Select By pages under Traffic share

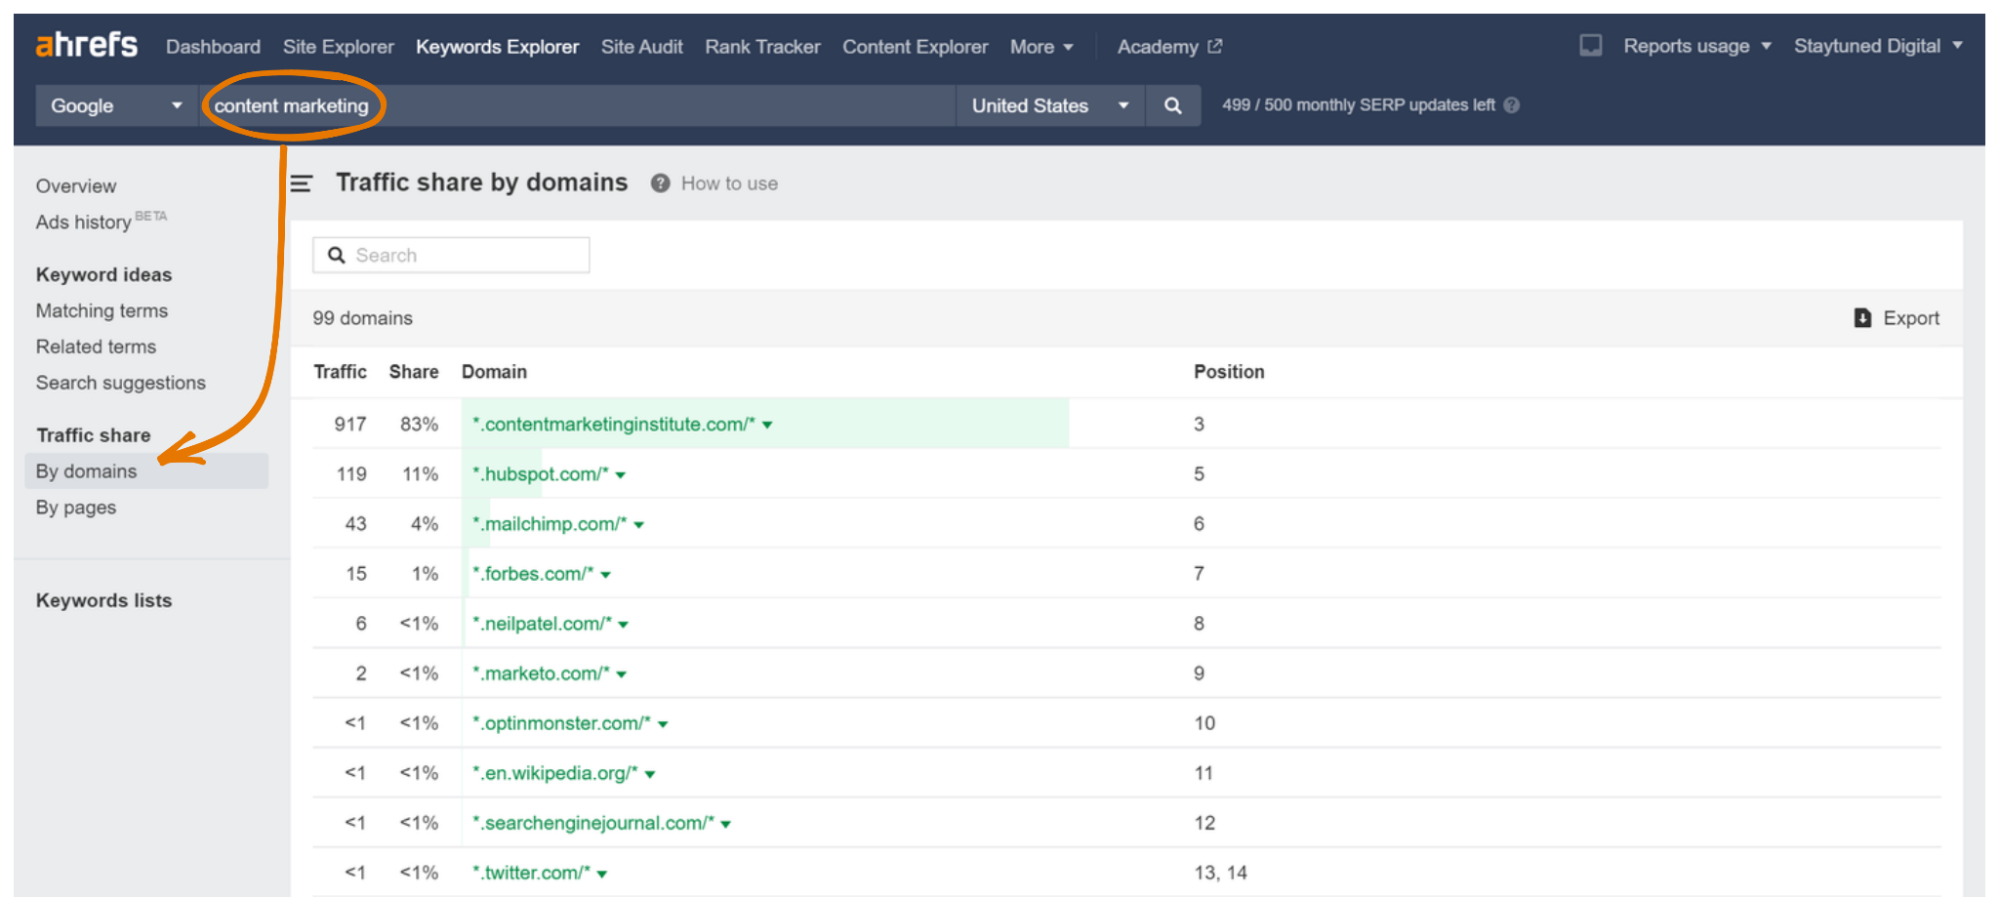coord(76,507)
